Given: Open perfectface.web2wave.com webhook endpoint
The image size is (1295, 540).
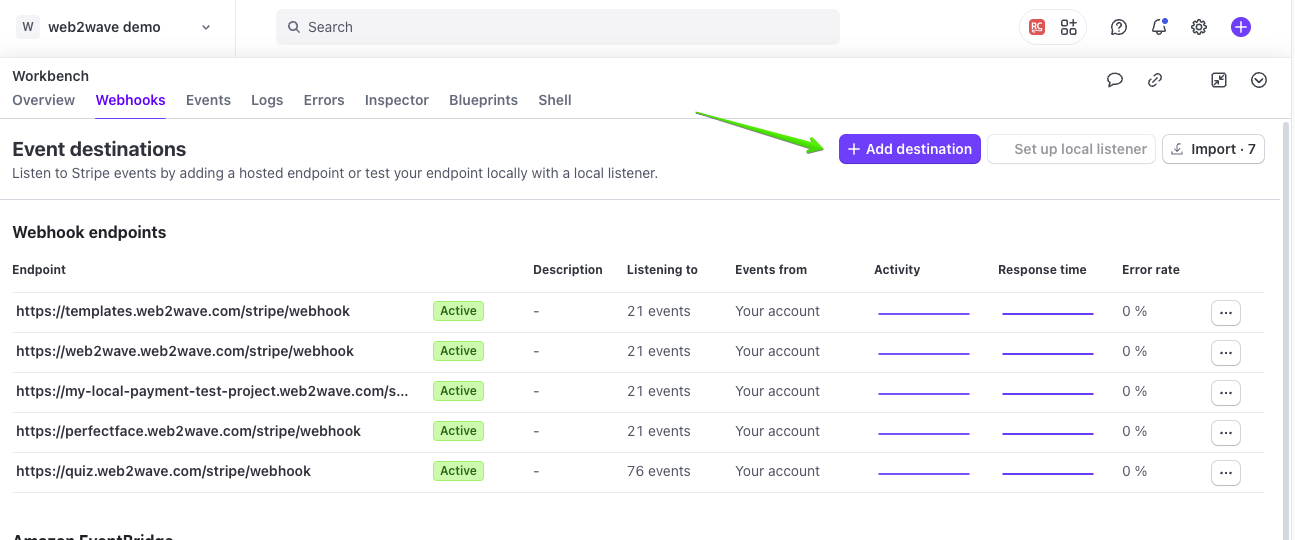Looking at the screenshot, I should coord(188,431).
